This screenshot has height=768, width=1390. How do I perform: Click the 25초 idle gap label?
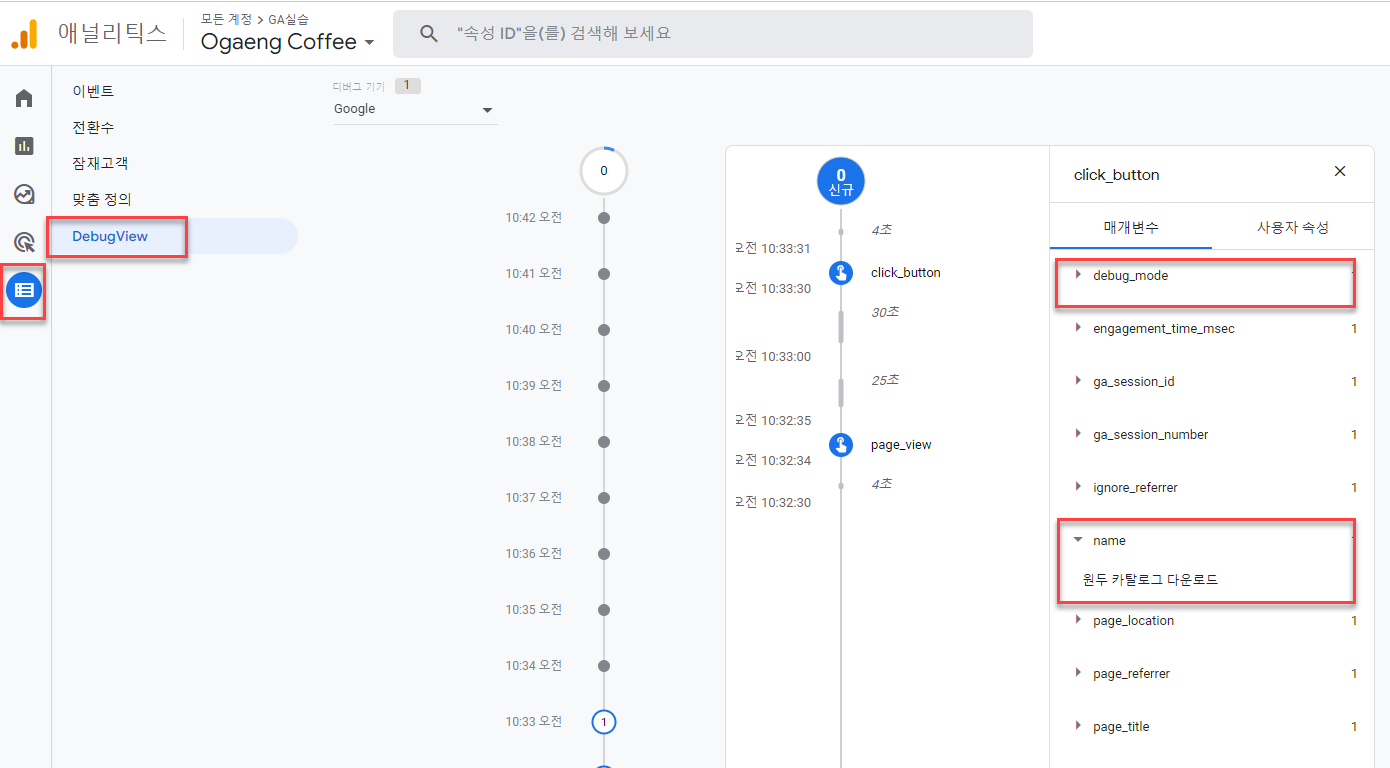coord(885,380)
